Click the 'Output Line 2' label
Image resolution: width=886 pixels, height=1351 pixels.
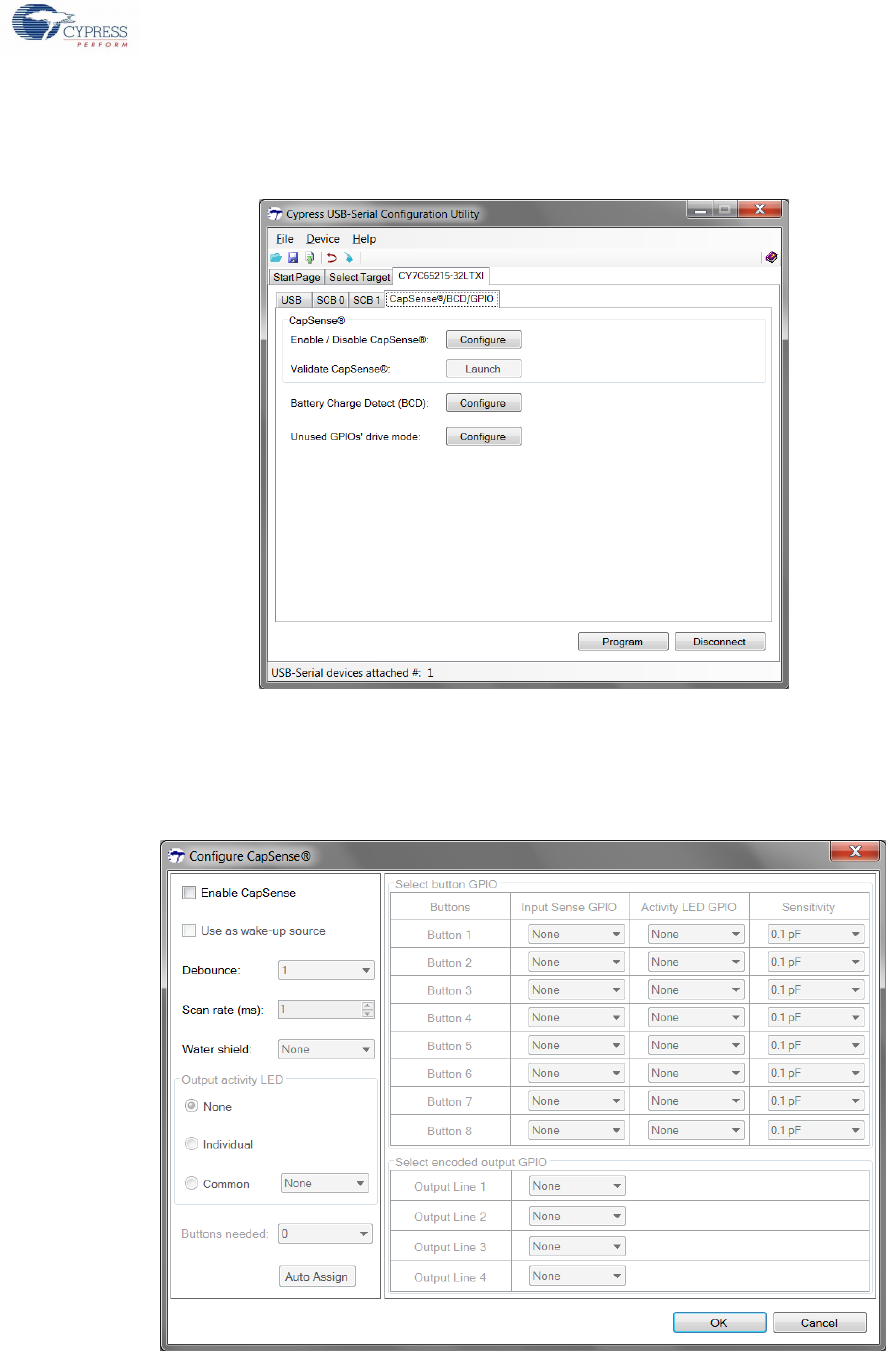pyautogui.click(x=450, y=1217)
